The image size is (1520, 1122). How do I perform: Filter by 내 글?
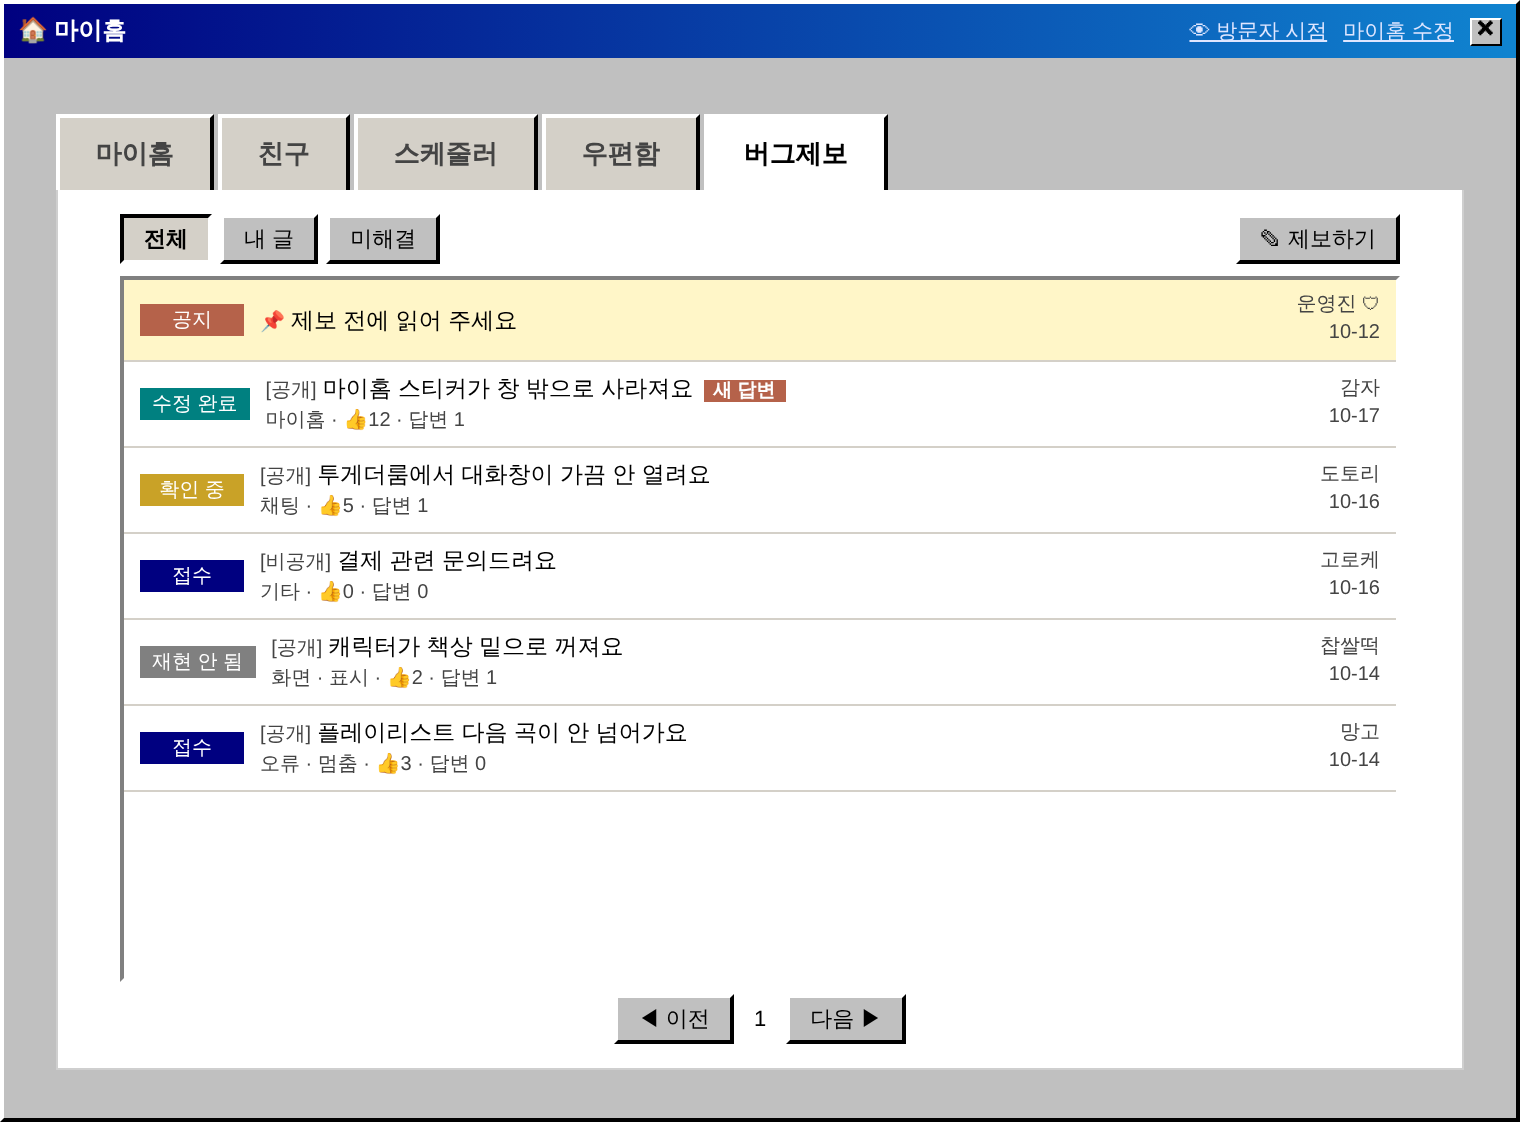click(x=269, y=239)
